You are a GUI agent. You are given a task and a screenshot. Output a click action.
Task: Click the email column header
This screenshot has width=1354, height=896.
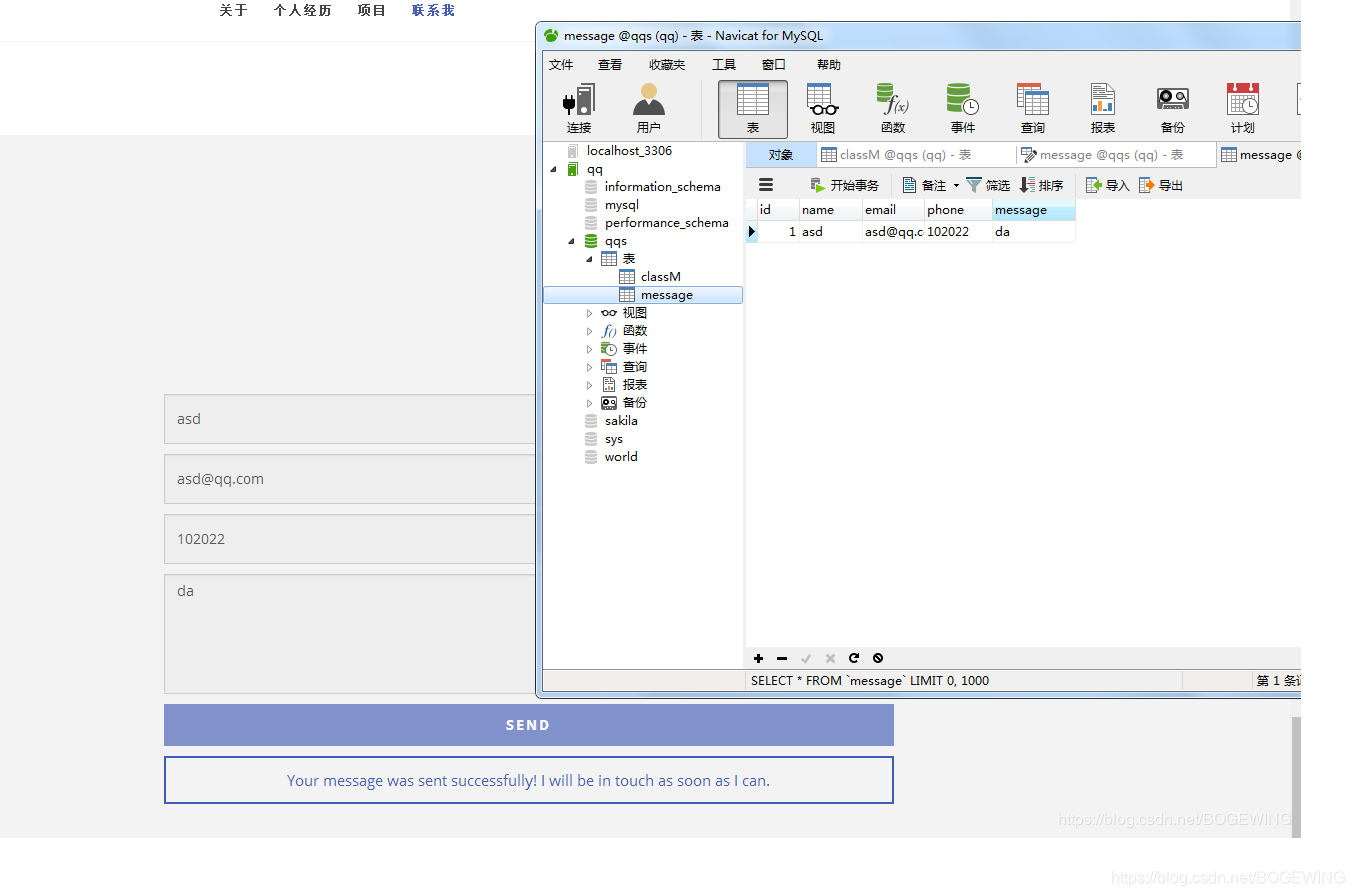(893, 210)
